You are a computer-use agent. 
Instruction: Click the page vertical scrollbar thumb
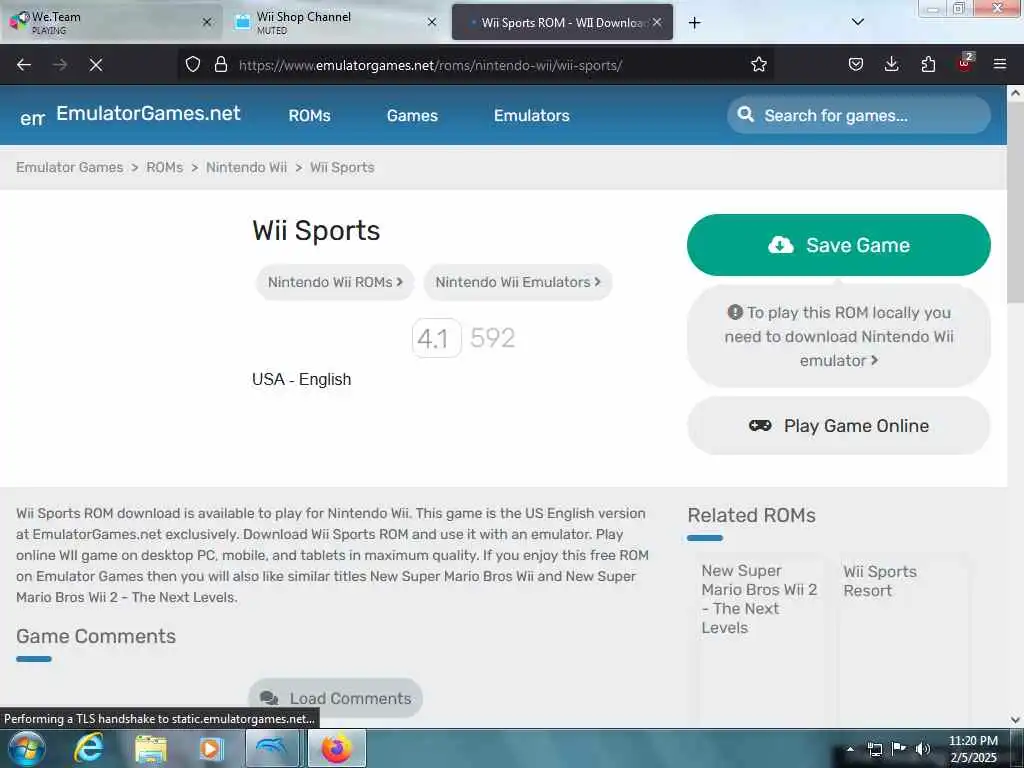[1015, 202]
